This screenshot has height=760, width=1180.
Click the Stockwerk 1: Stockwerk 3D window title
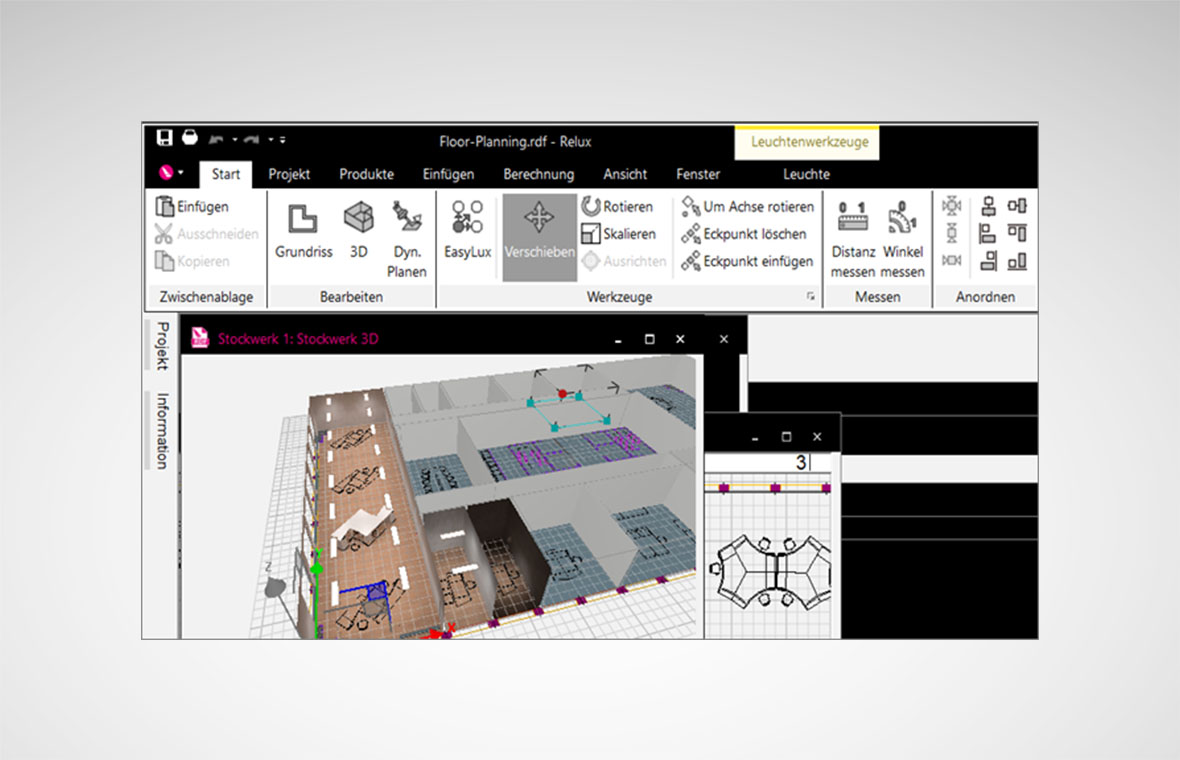tap(298, 339)
